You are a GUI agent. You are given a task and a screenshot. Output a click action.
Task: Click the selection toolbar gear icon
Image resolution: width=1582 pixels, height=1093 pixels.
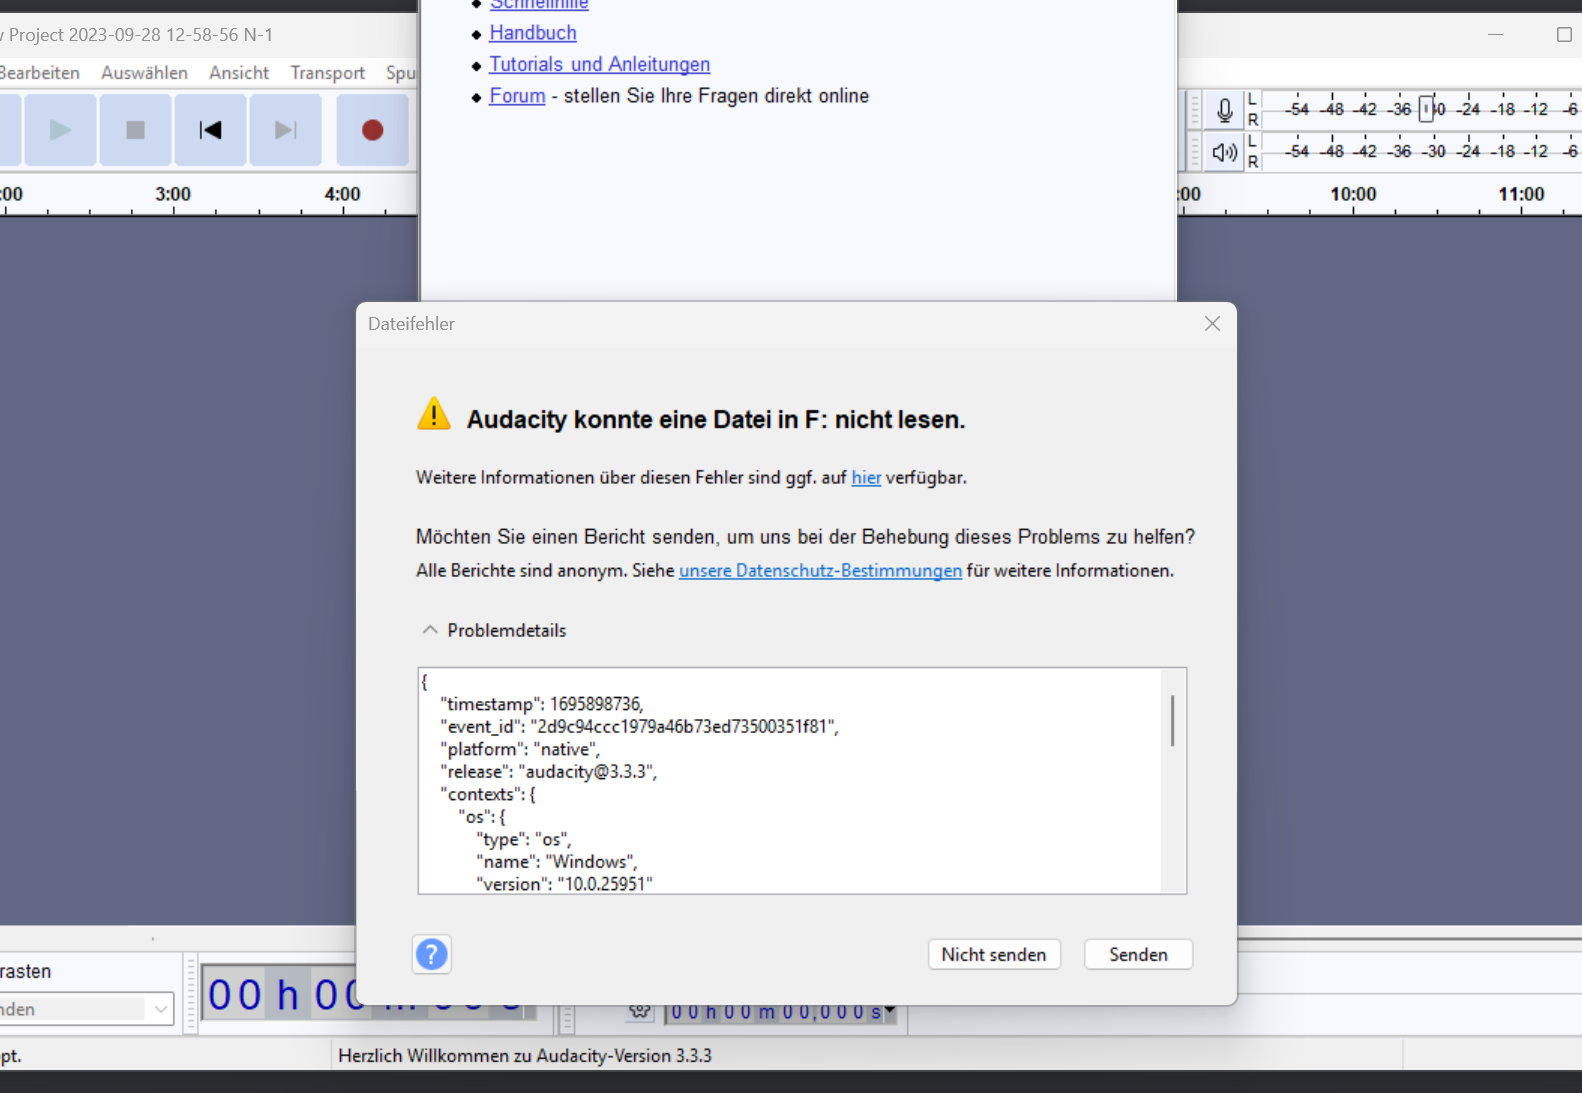click(x=640, y=1011)
